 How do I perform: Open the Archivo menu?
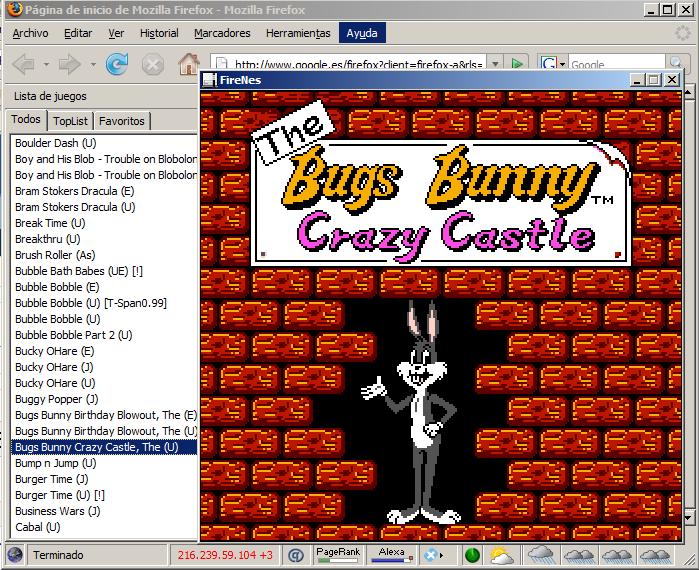tap(30, 33)
